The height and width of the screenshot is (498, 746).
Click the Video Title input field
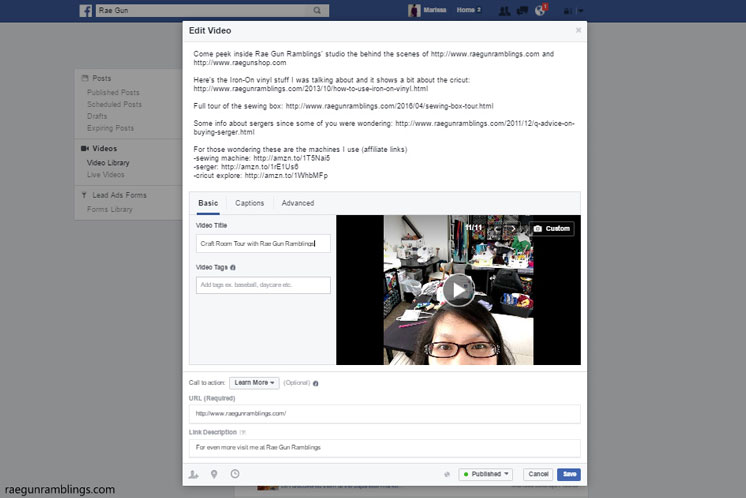(x=263, y=244)
